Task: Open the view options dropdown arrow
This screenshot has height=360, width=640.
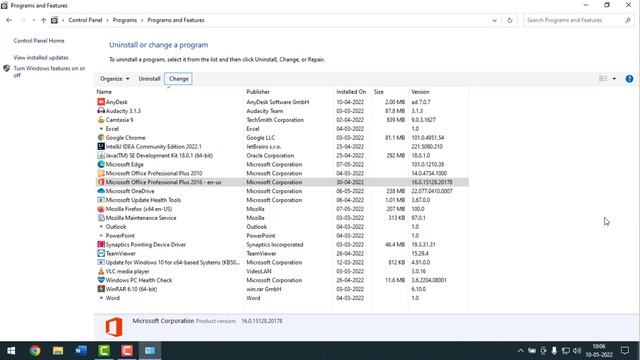Action: tap(614, 79)
